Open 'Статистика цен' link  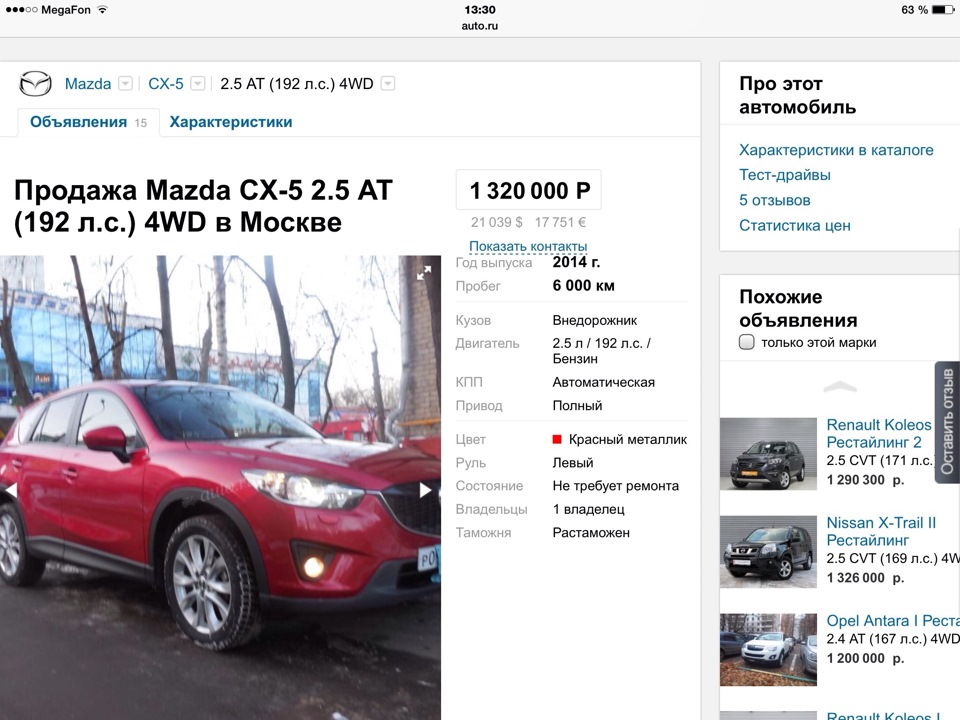(x=795, y=225)
